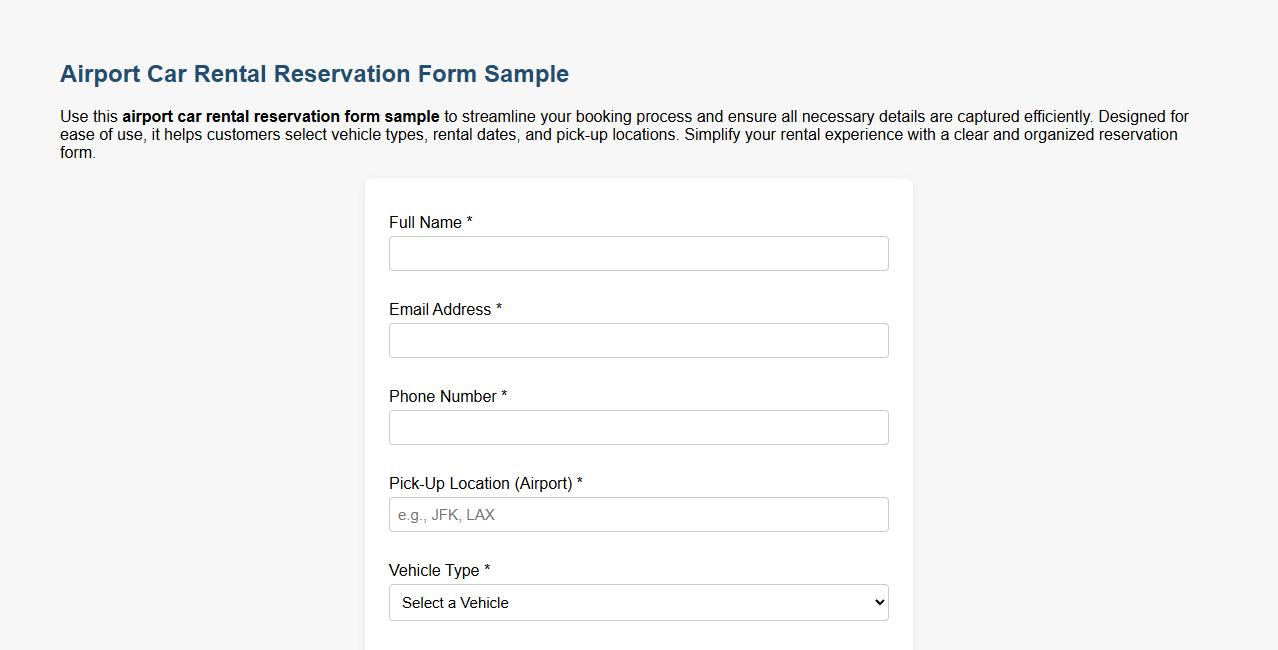Click the asterisk beside Email Address

click(498, 309)
